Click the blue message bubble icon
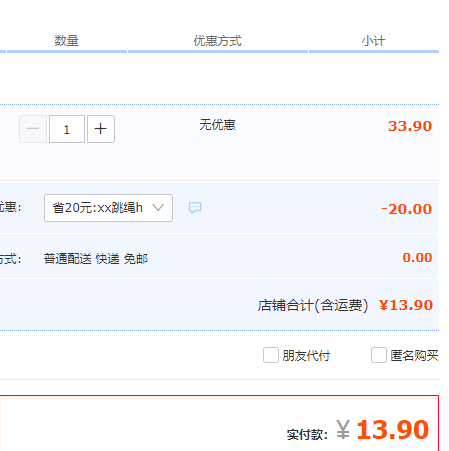 (x=195, y=208)
